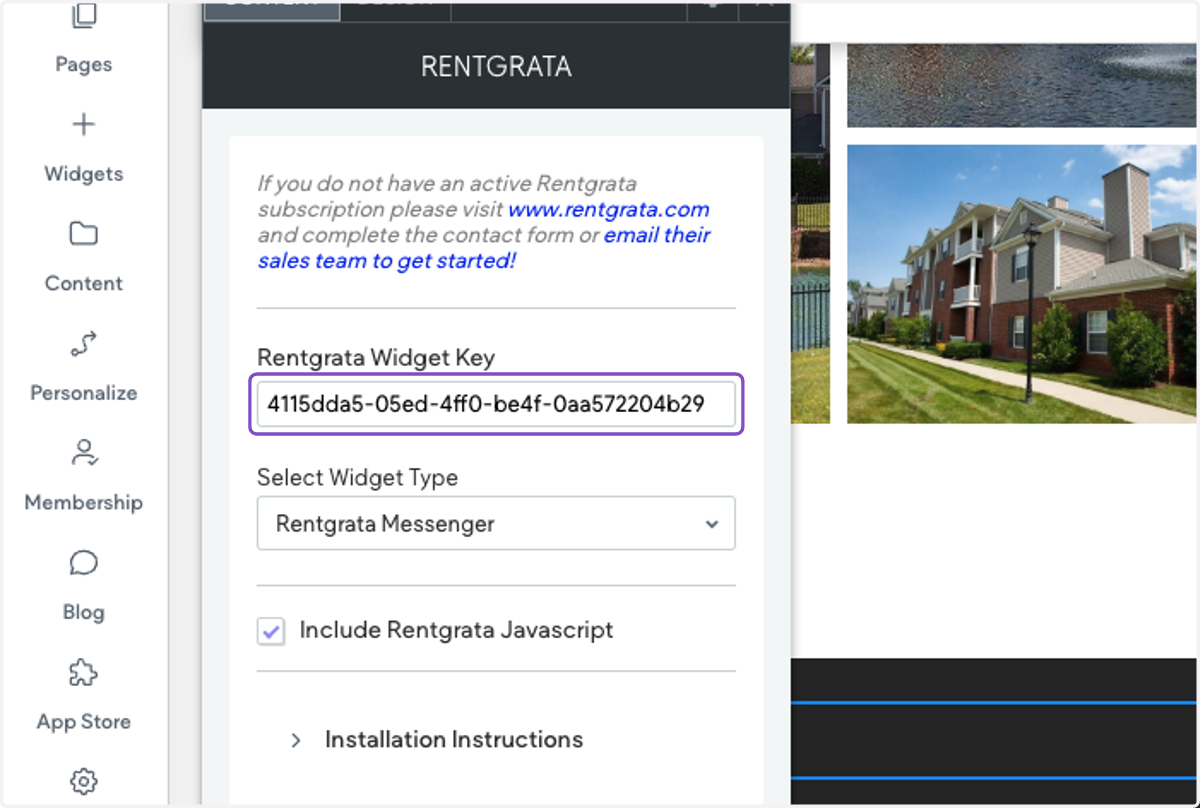Click the Rentgrata Widget Key label
This screenshot has width=1200, height=808.
pos(376,358)
